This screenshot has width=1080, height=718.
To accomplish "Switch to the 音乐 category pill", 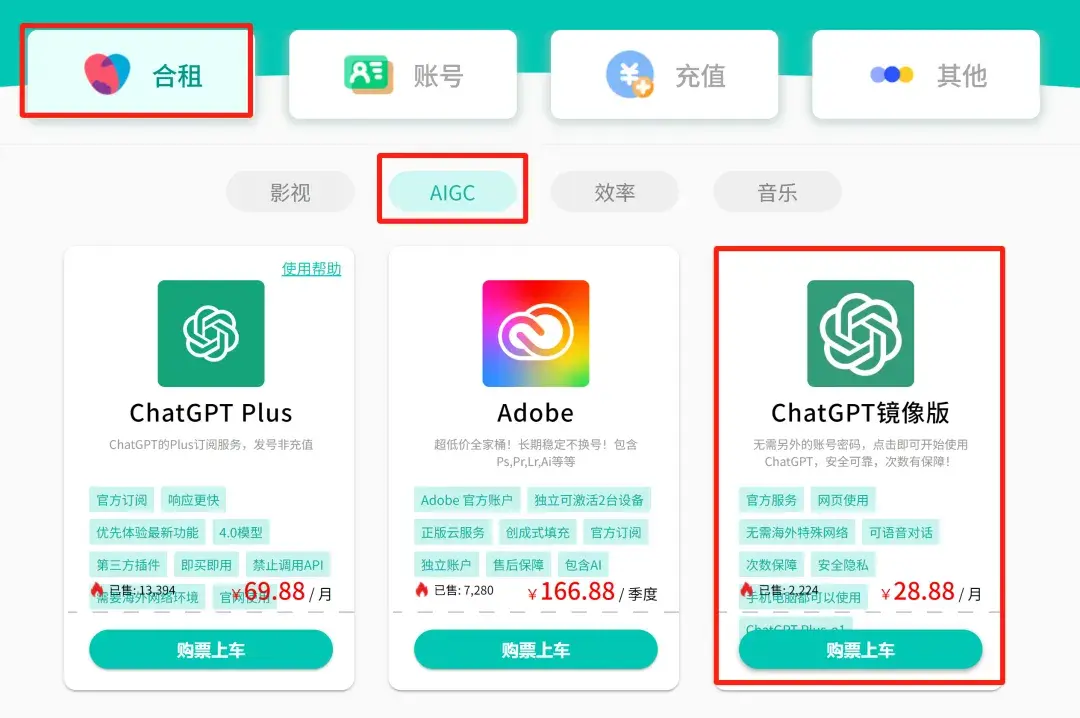I will point(778,192).
